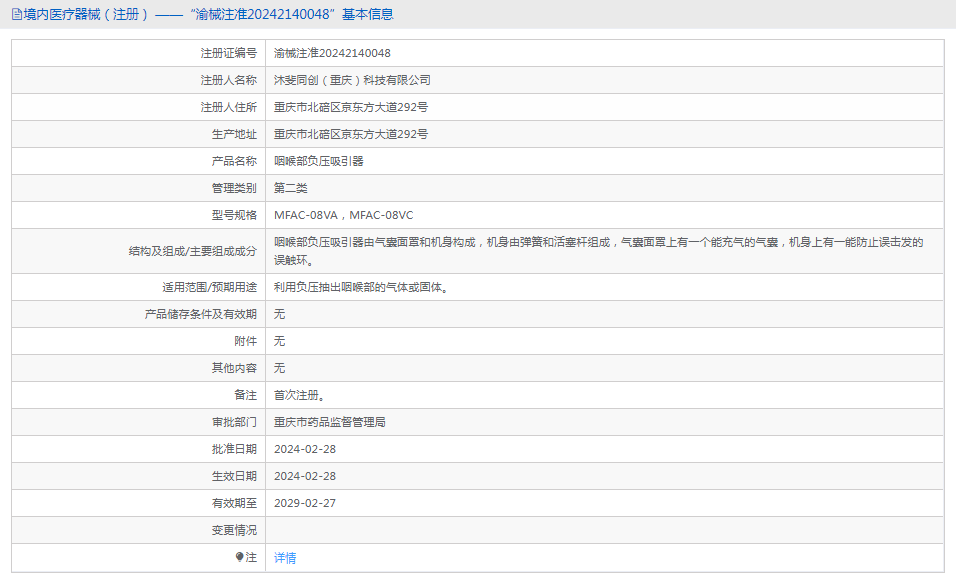
Task: Open the 详情 link
Action: 285,557
